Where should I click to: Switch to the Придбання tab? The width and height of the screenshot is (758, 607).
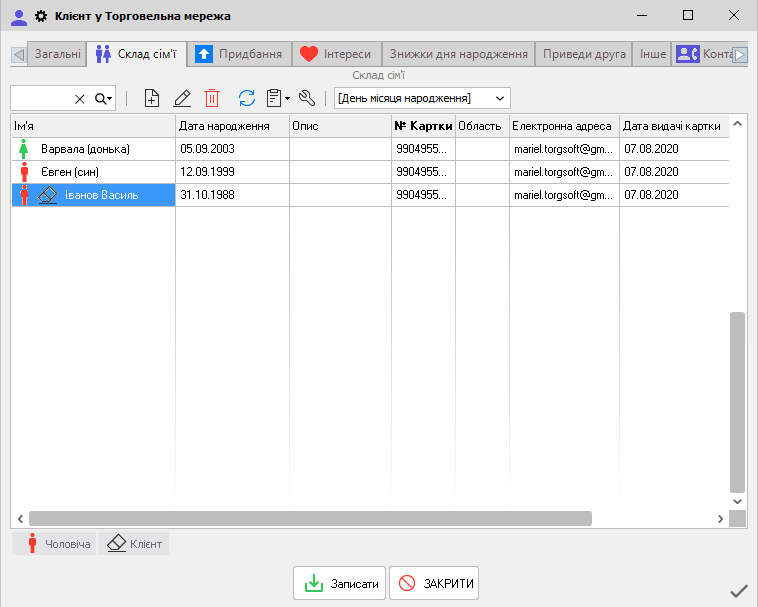pos(241,54)
